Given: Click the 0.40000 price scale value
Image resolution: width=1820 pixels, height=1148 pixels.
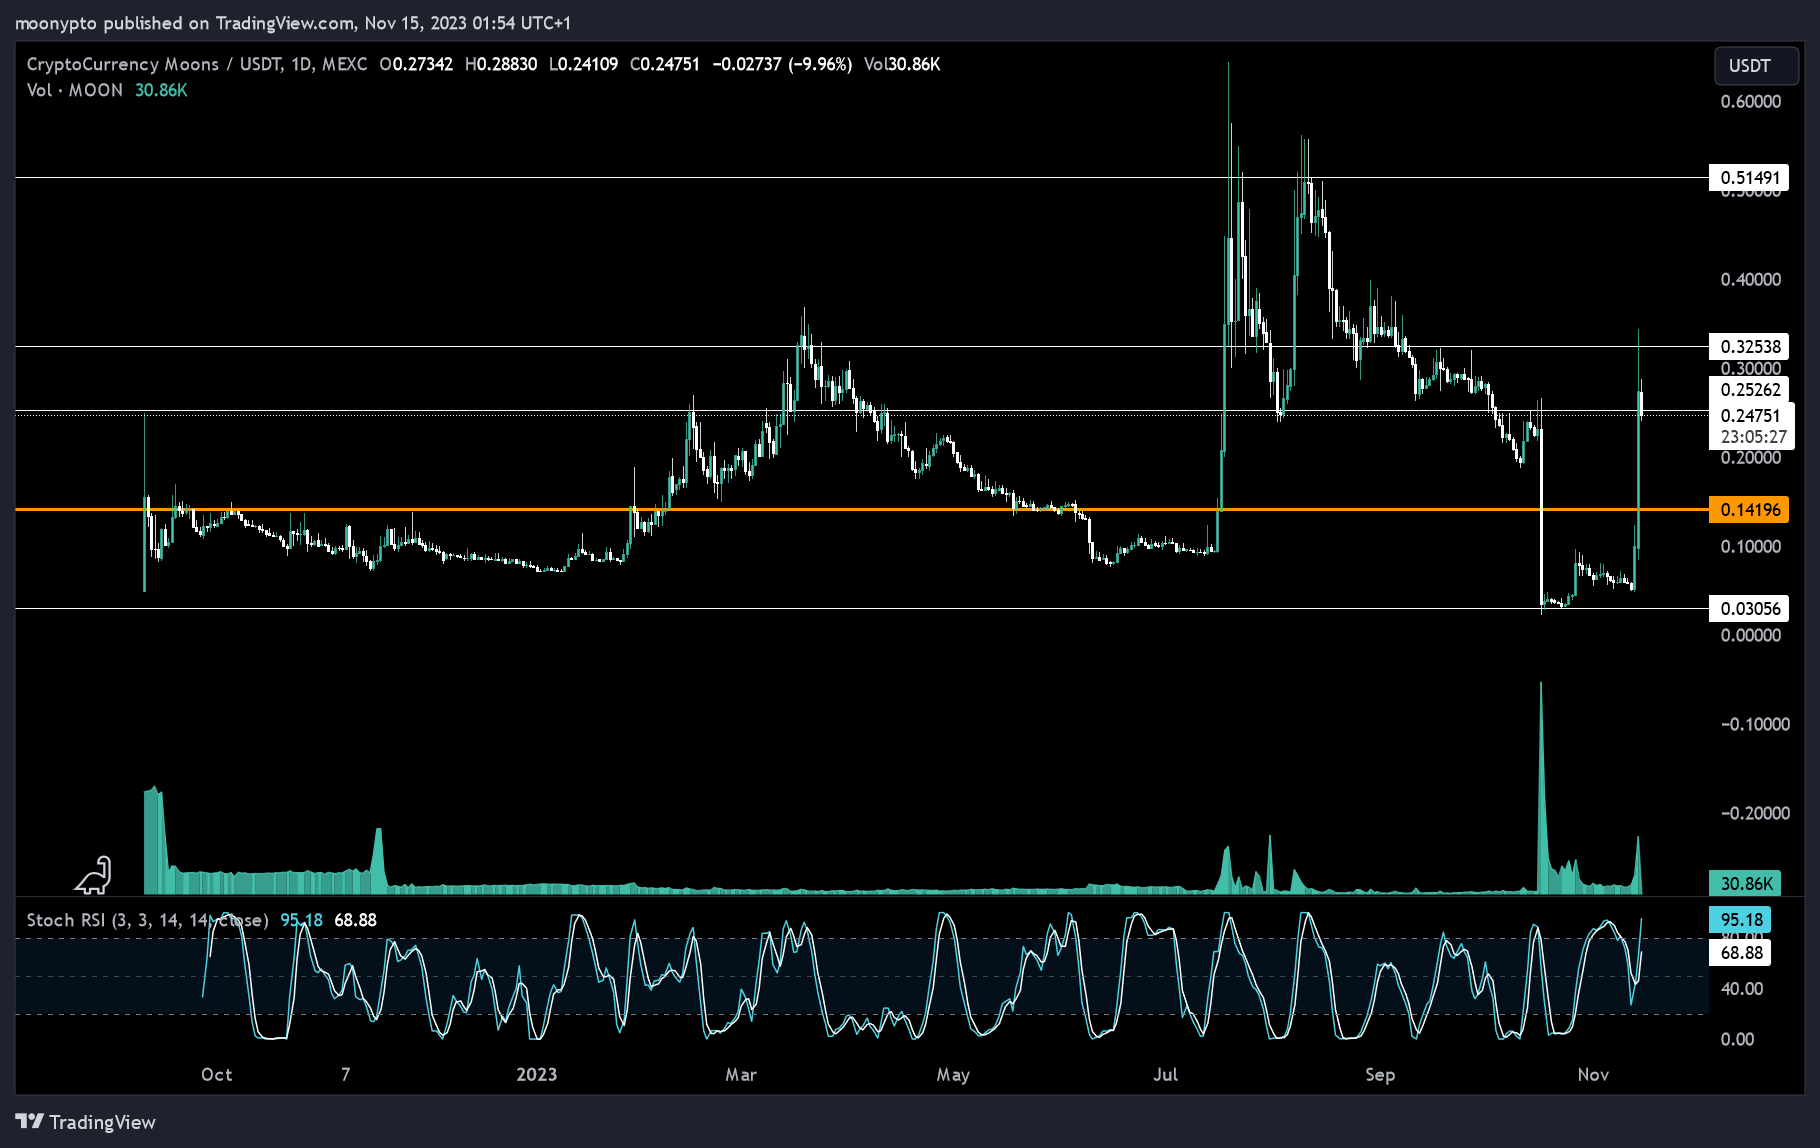Looking at the screenshot, I should (x=1751, y=280).
